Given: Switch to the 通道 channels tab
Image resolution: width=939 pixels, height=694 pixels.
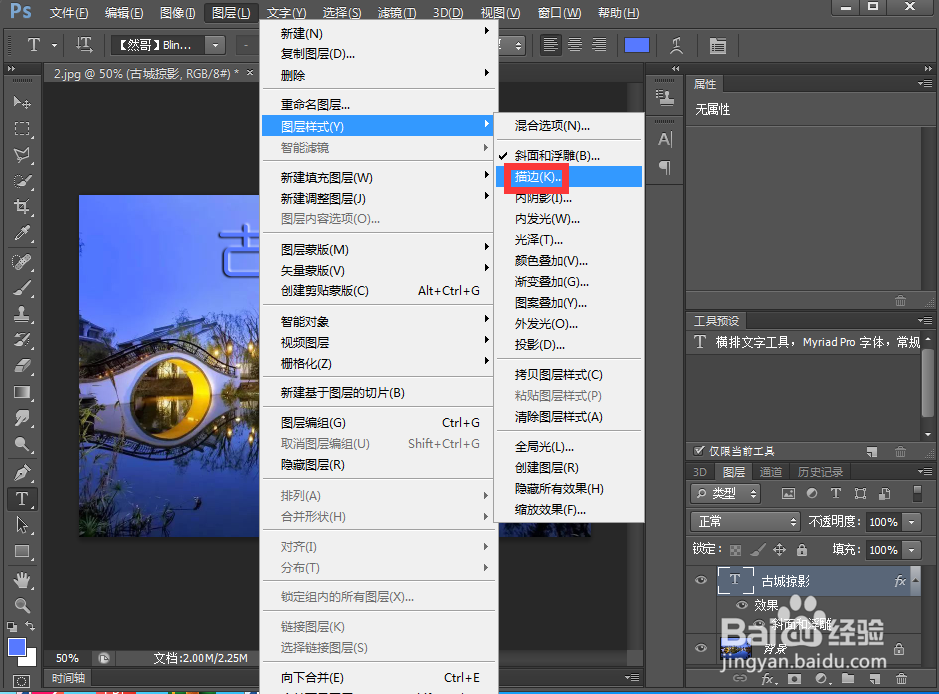Looking at the screenshot, I should click(x=771, y=471).
